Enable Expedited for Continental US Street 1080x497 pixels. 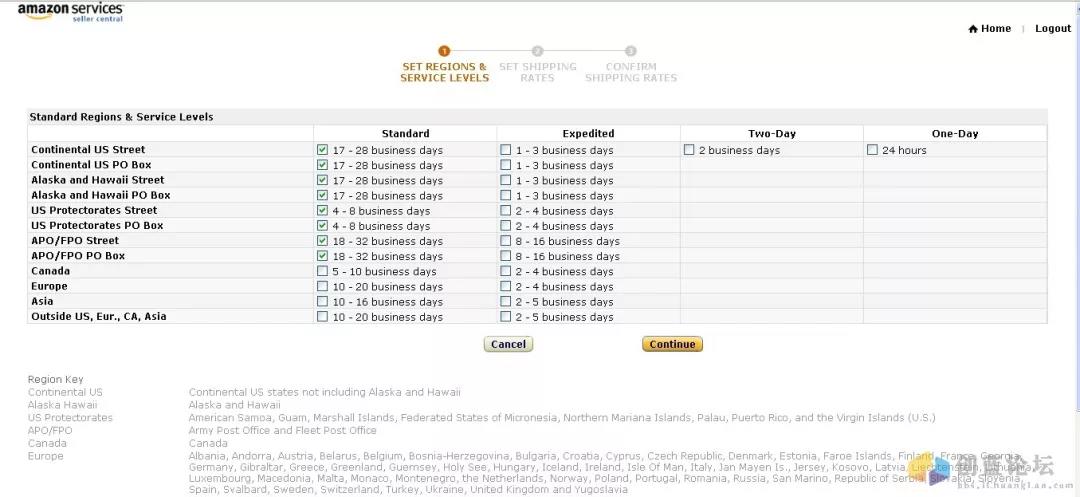click(x=506, y=149)
